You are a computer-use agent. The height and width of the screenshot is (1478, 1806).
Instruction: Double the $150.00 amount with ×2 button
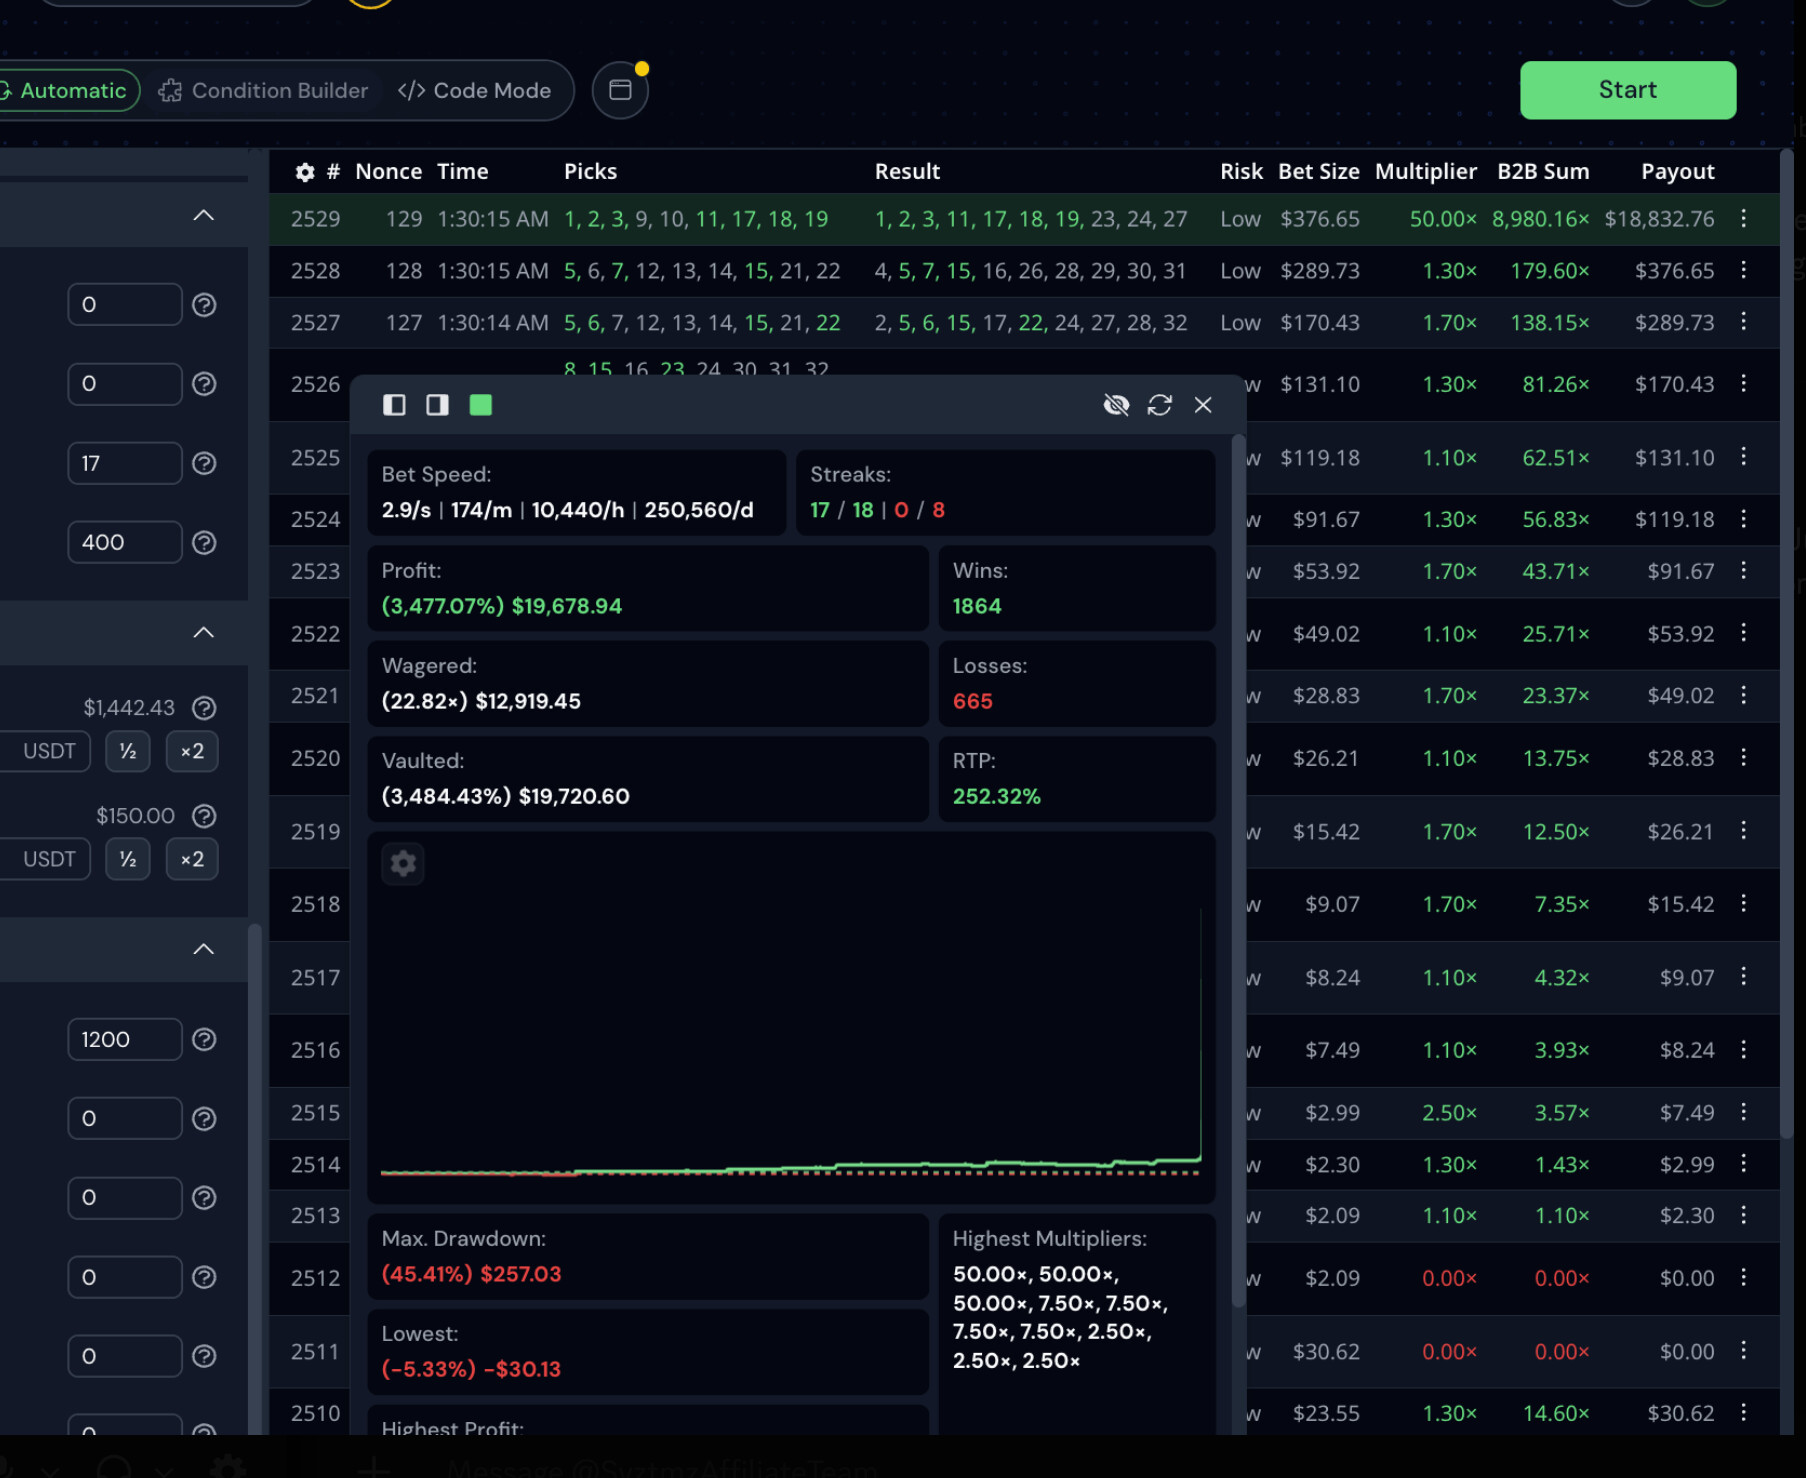pyautogui.click(x=192, y=859)
